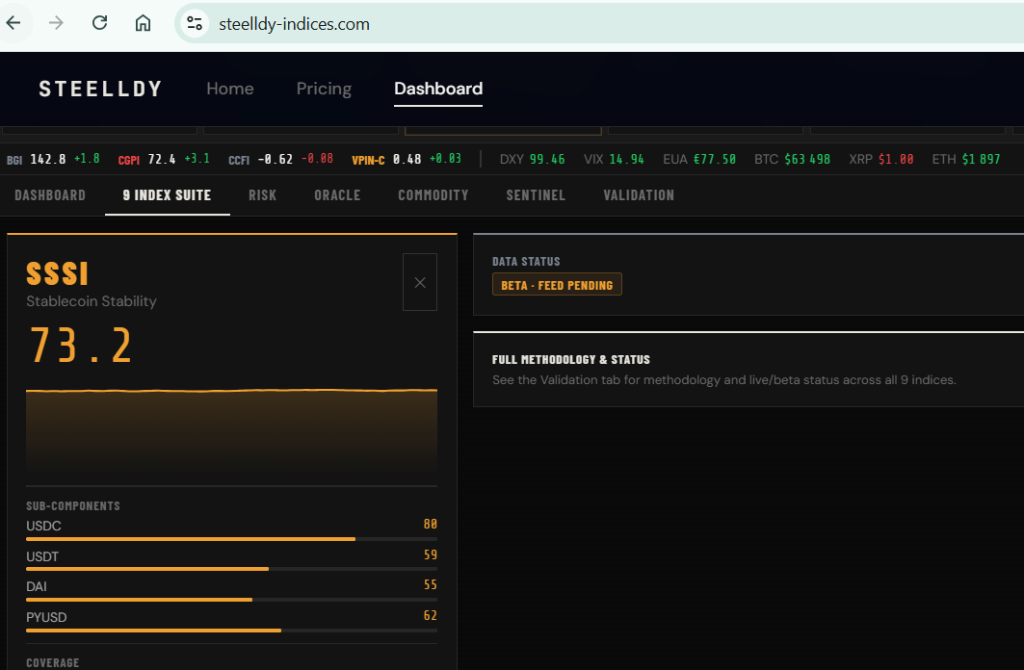This screenshot has height=670, width=1024.
Task: Click the BTC $63 498 ticker value
Action: pyautogui.click(x=792, y=159)
